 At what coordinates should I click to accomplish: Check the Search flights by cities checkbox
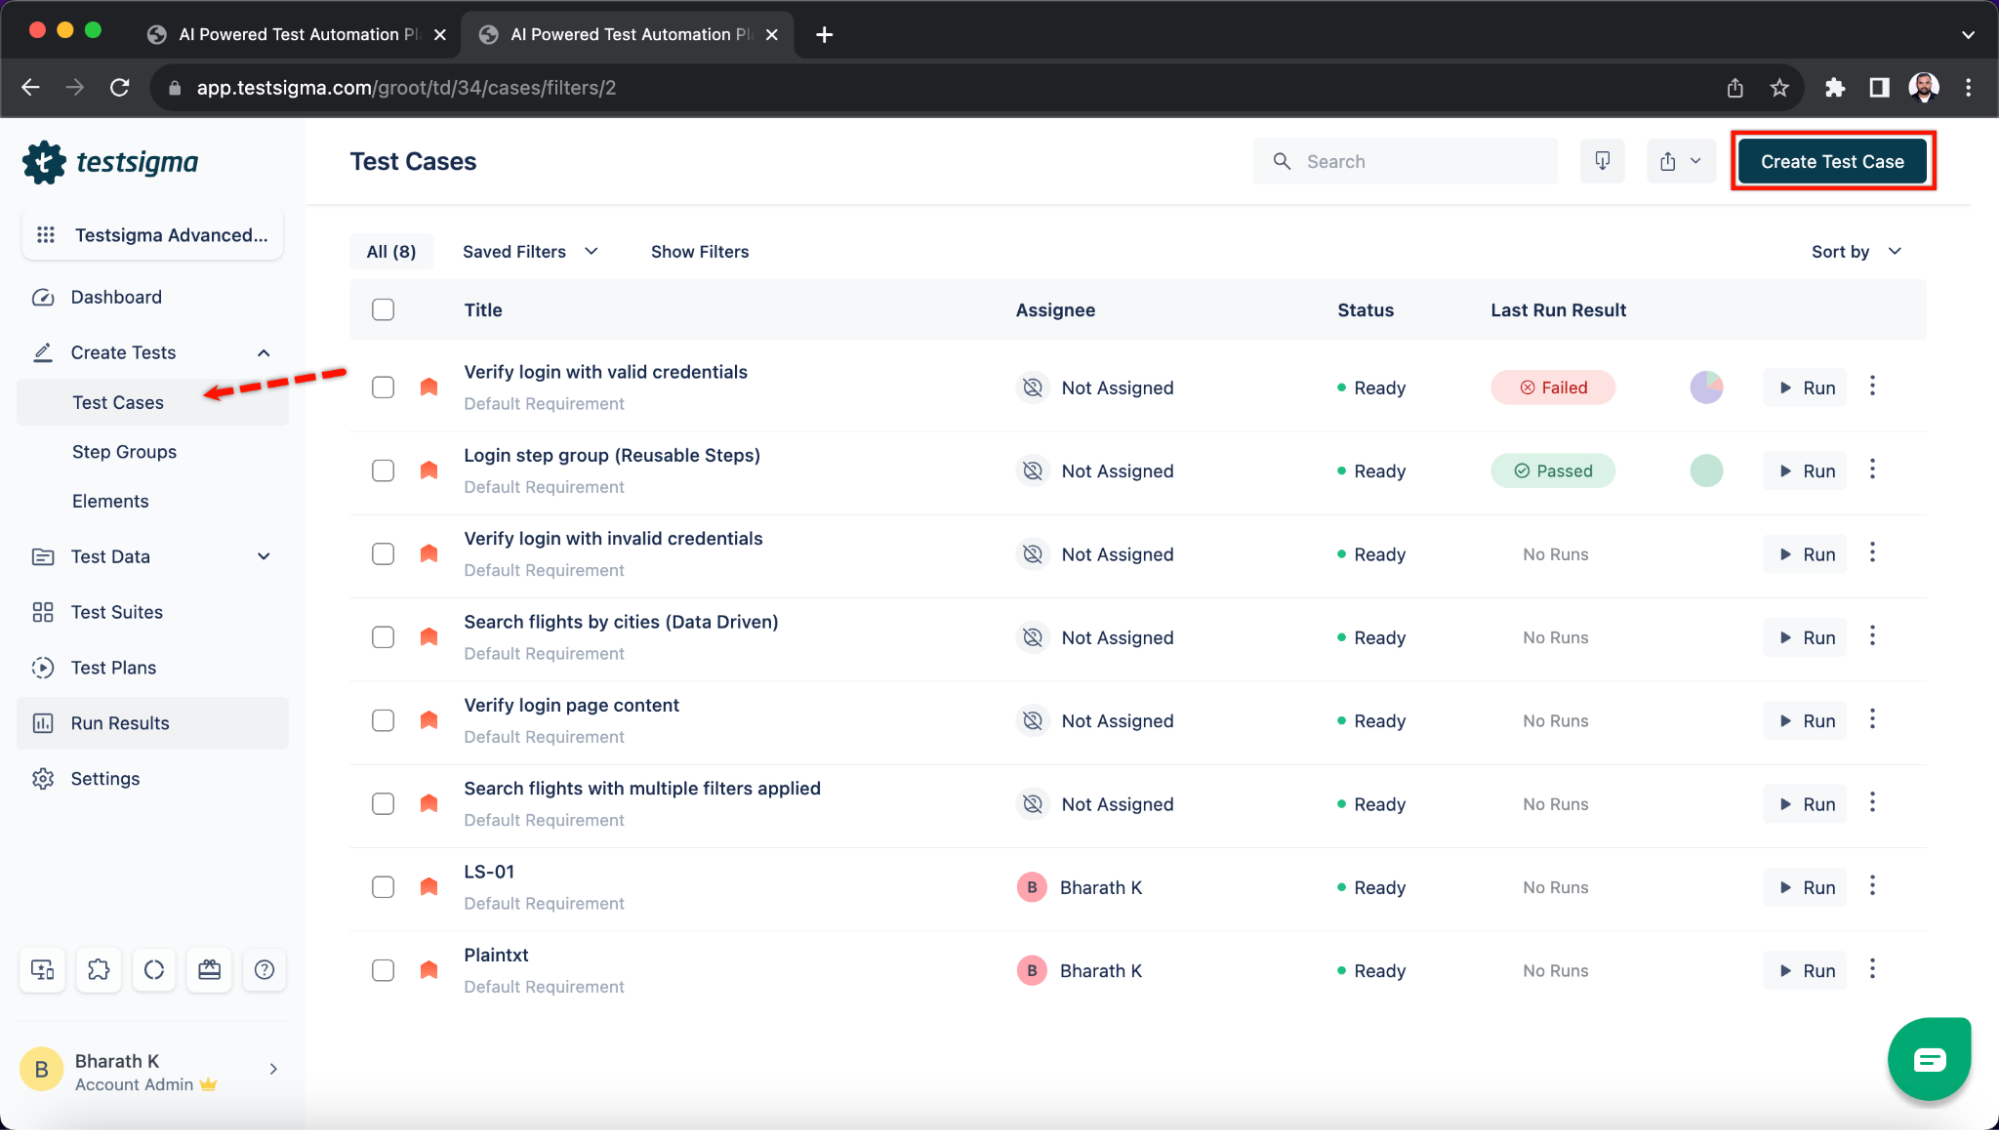tap(383, 637)
